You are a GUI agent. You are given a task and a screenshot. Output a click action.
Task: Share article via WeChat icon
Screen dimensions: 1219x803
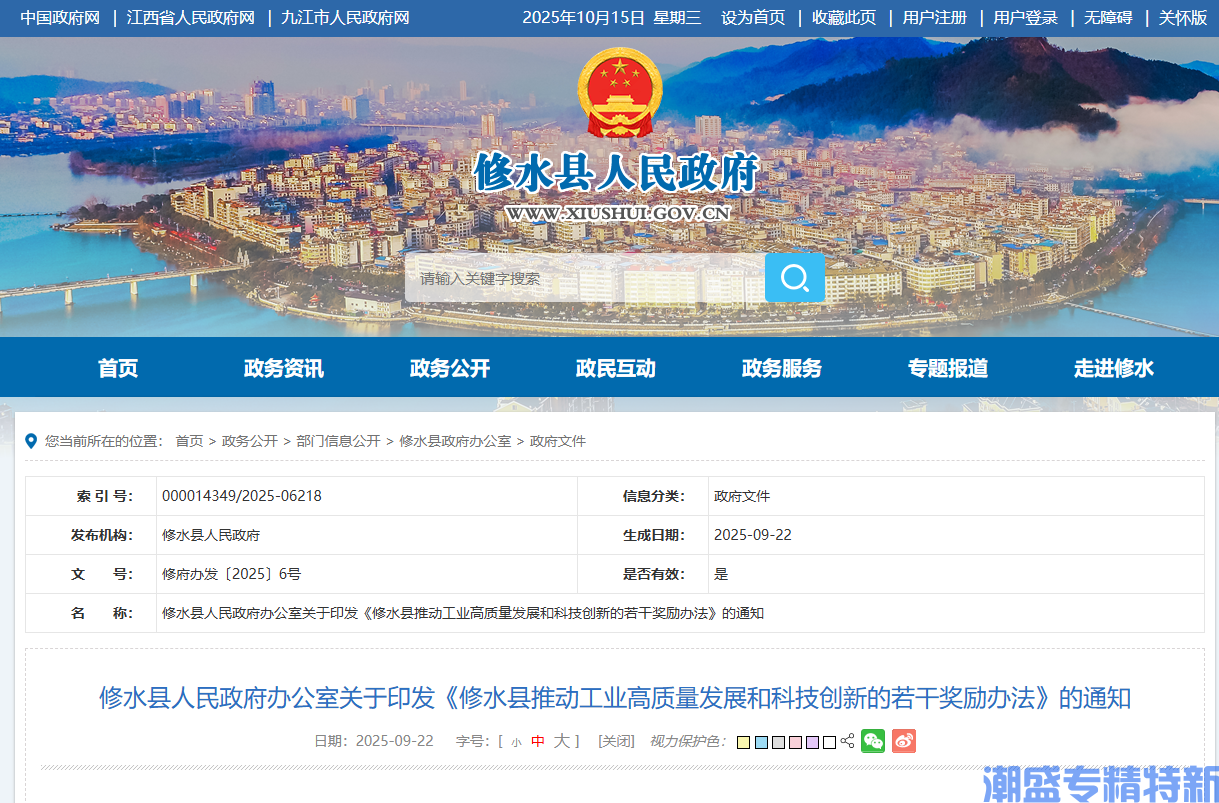pos(873,741)
